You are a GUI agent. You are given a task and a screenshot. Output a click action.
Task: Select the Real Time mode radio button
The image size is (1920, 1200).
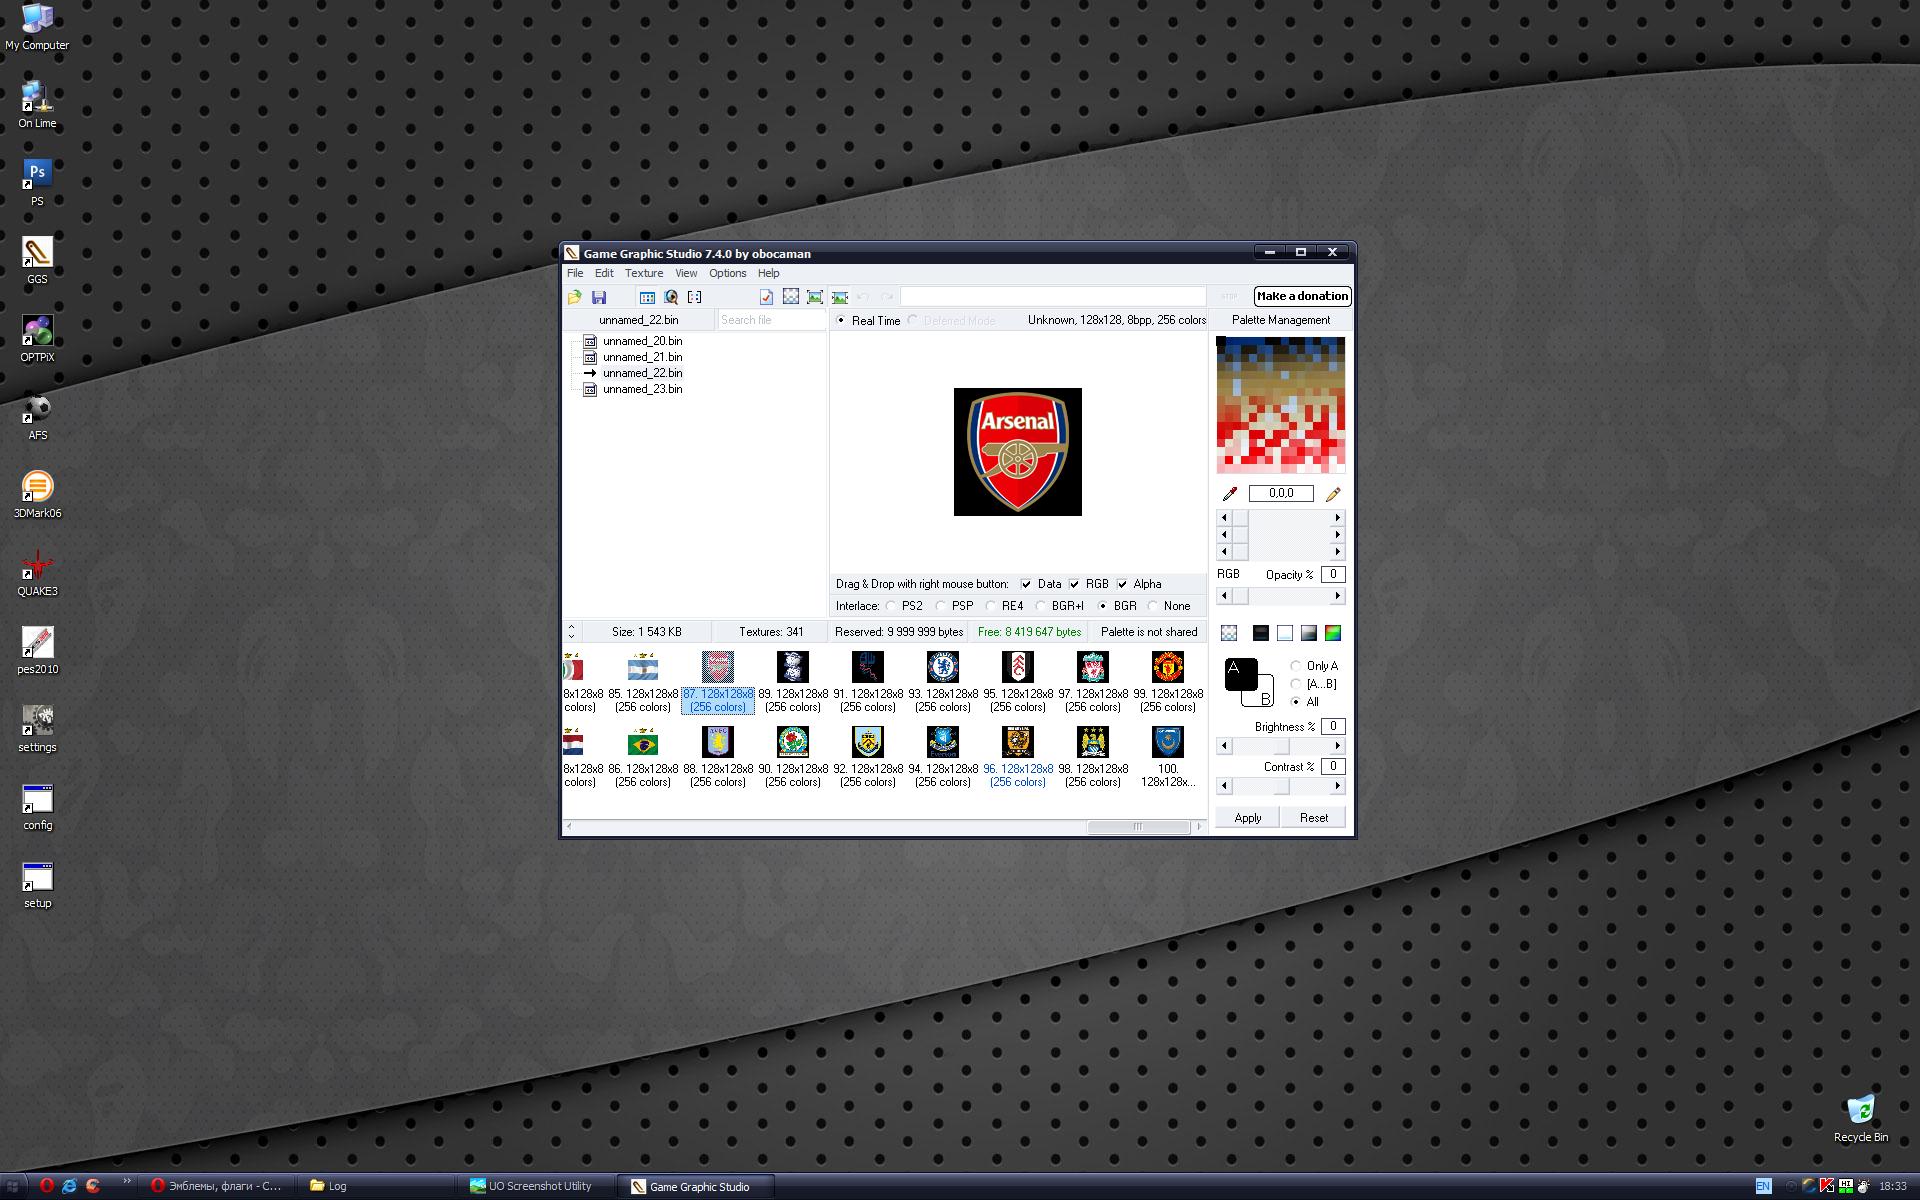[x=841, y=321]
